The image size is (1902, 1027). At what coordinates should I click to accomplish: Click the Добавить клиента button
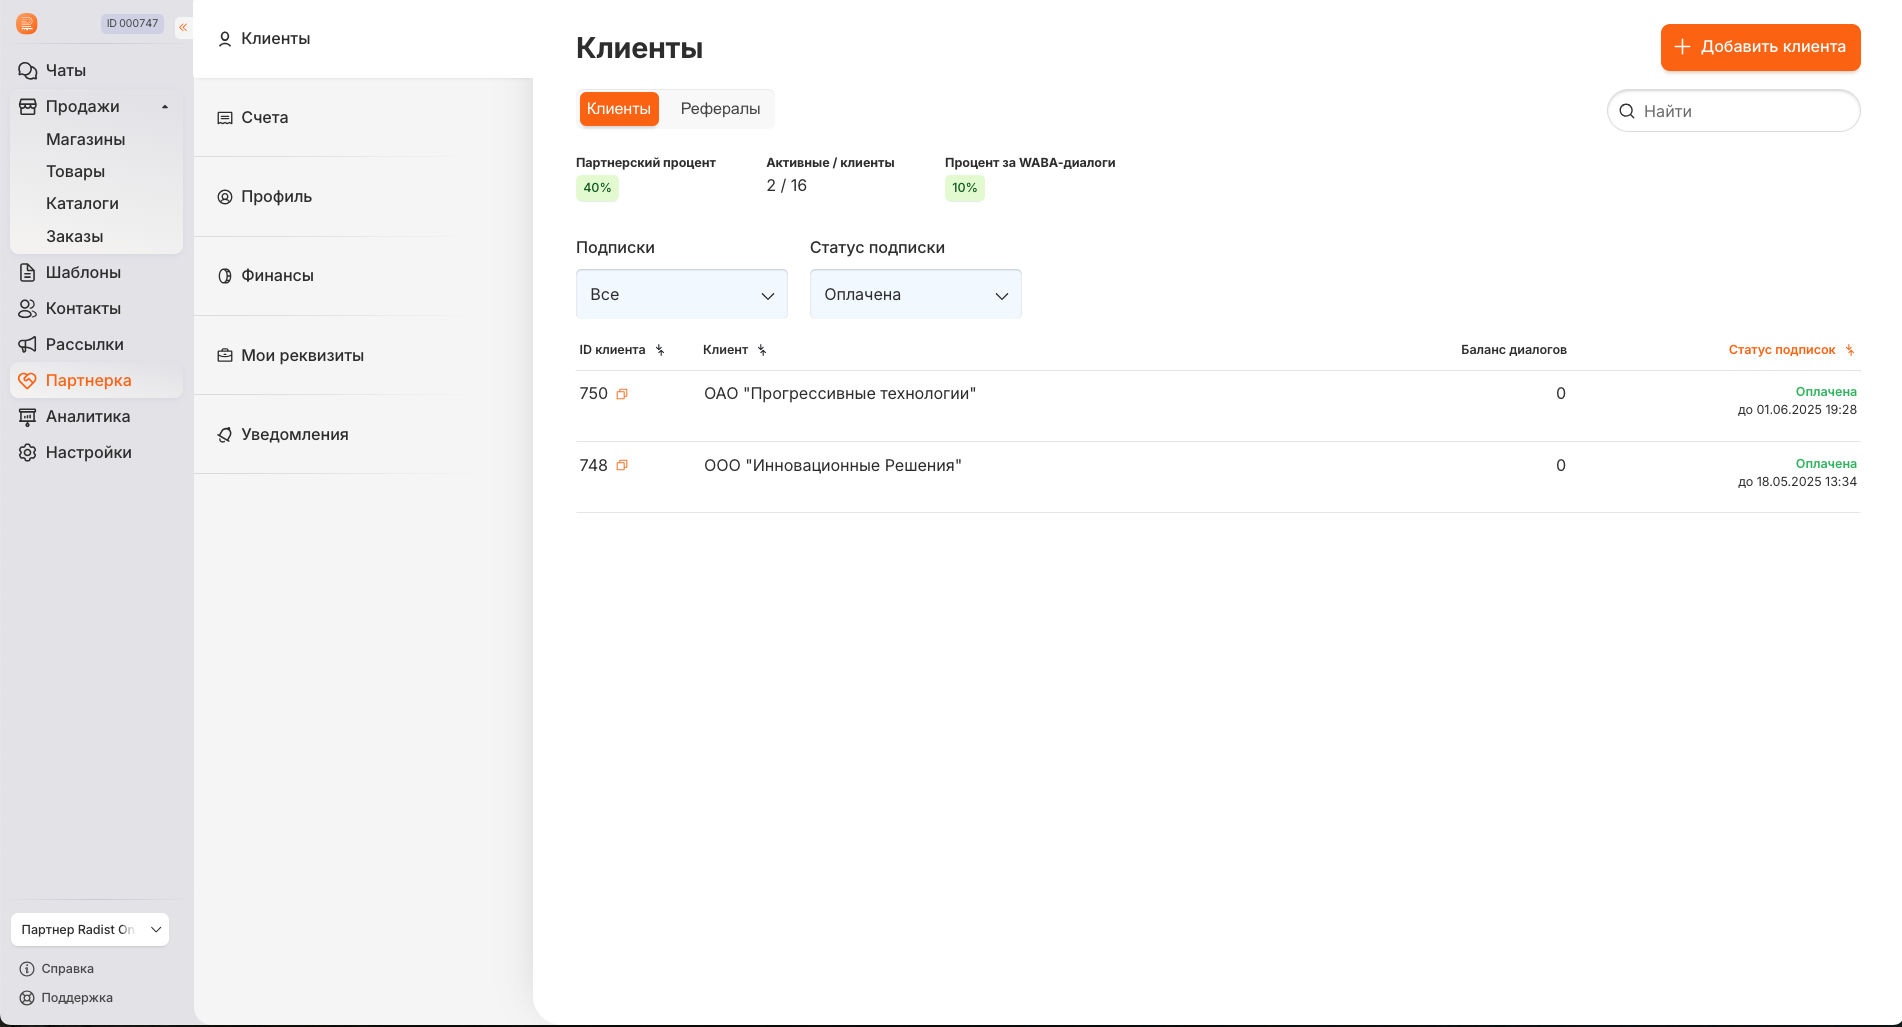(1760, 47)
